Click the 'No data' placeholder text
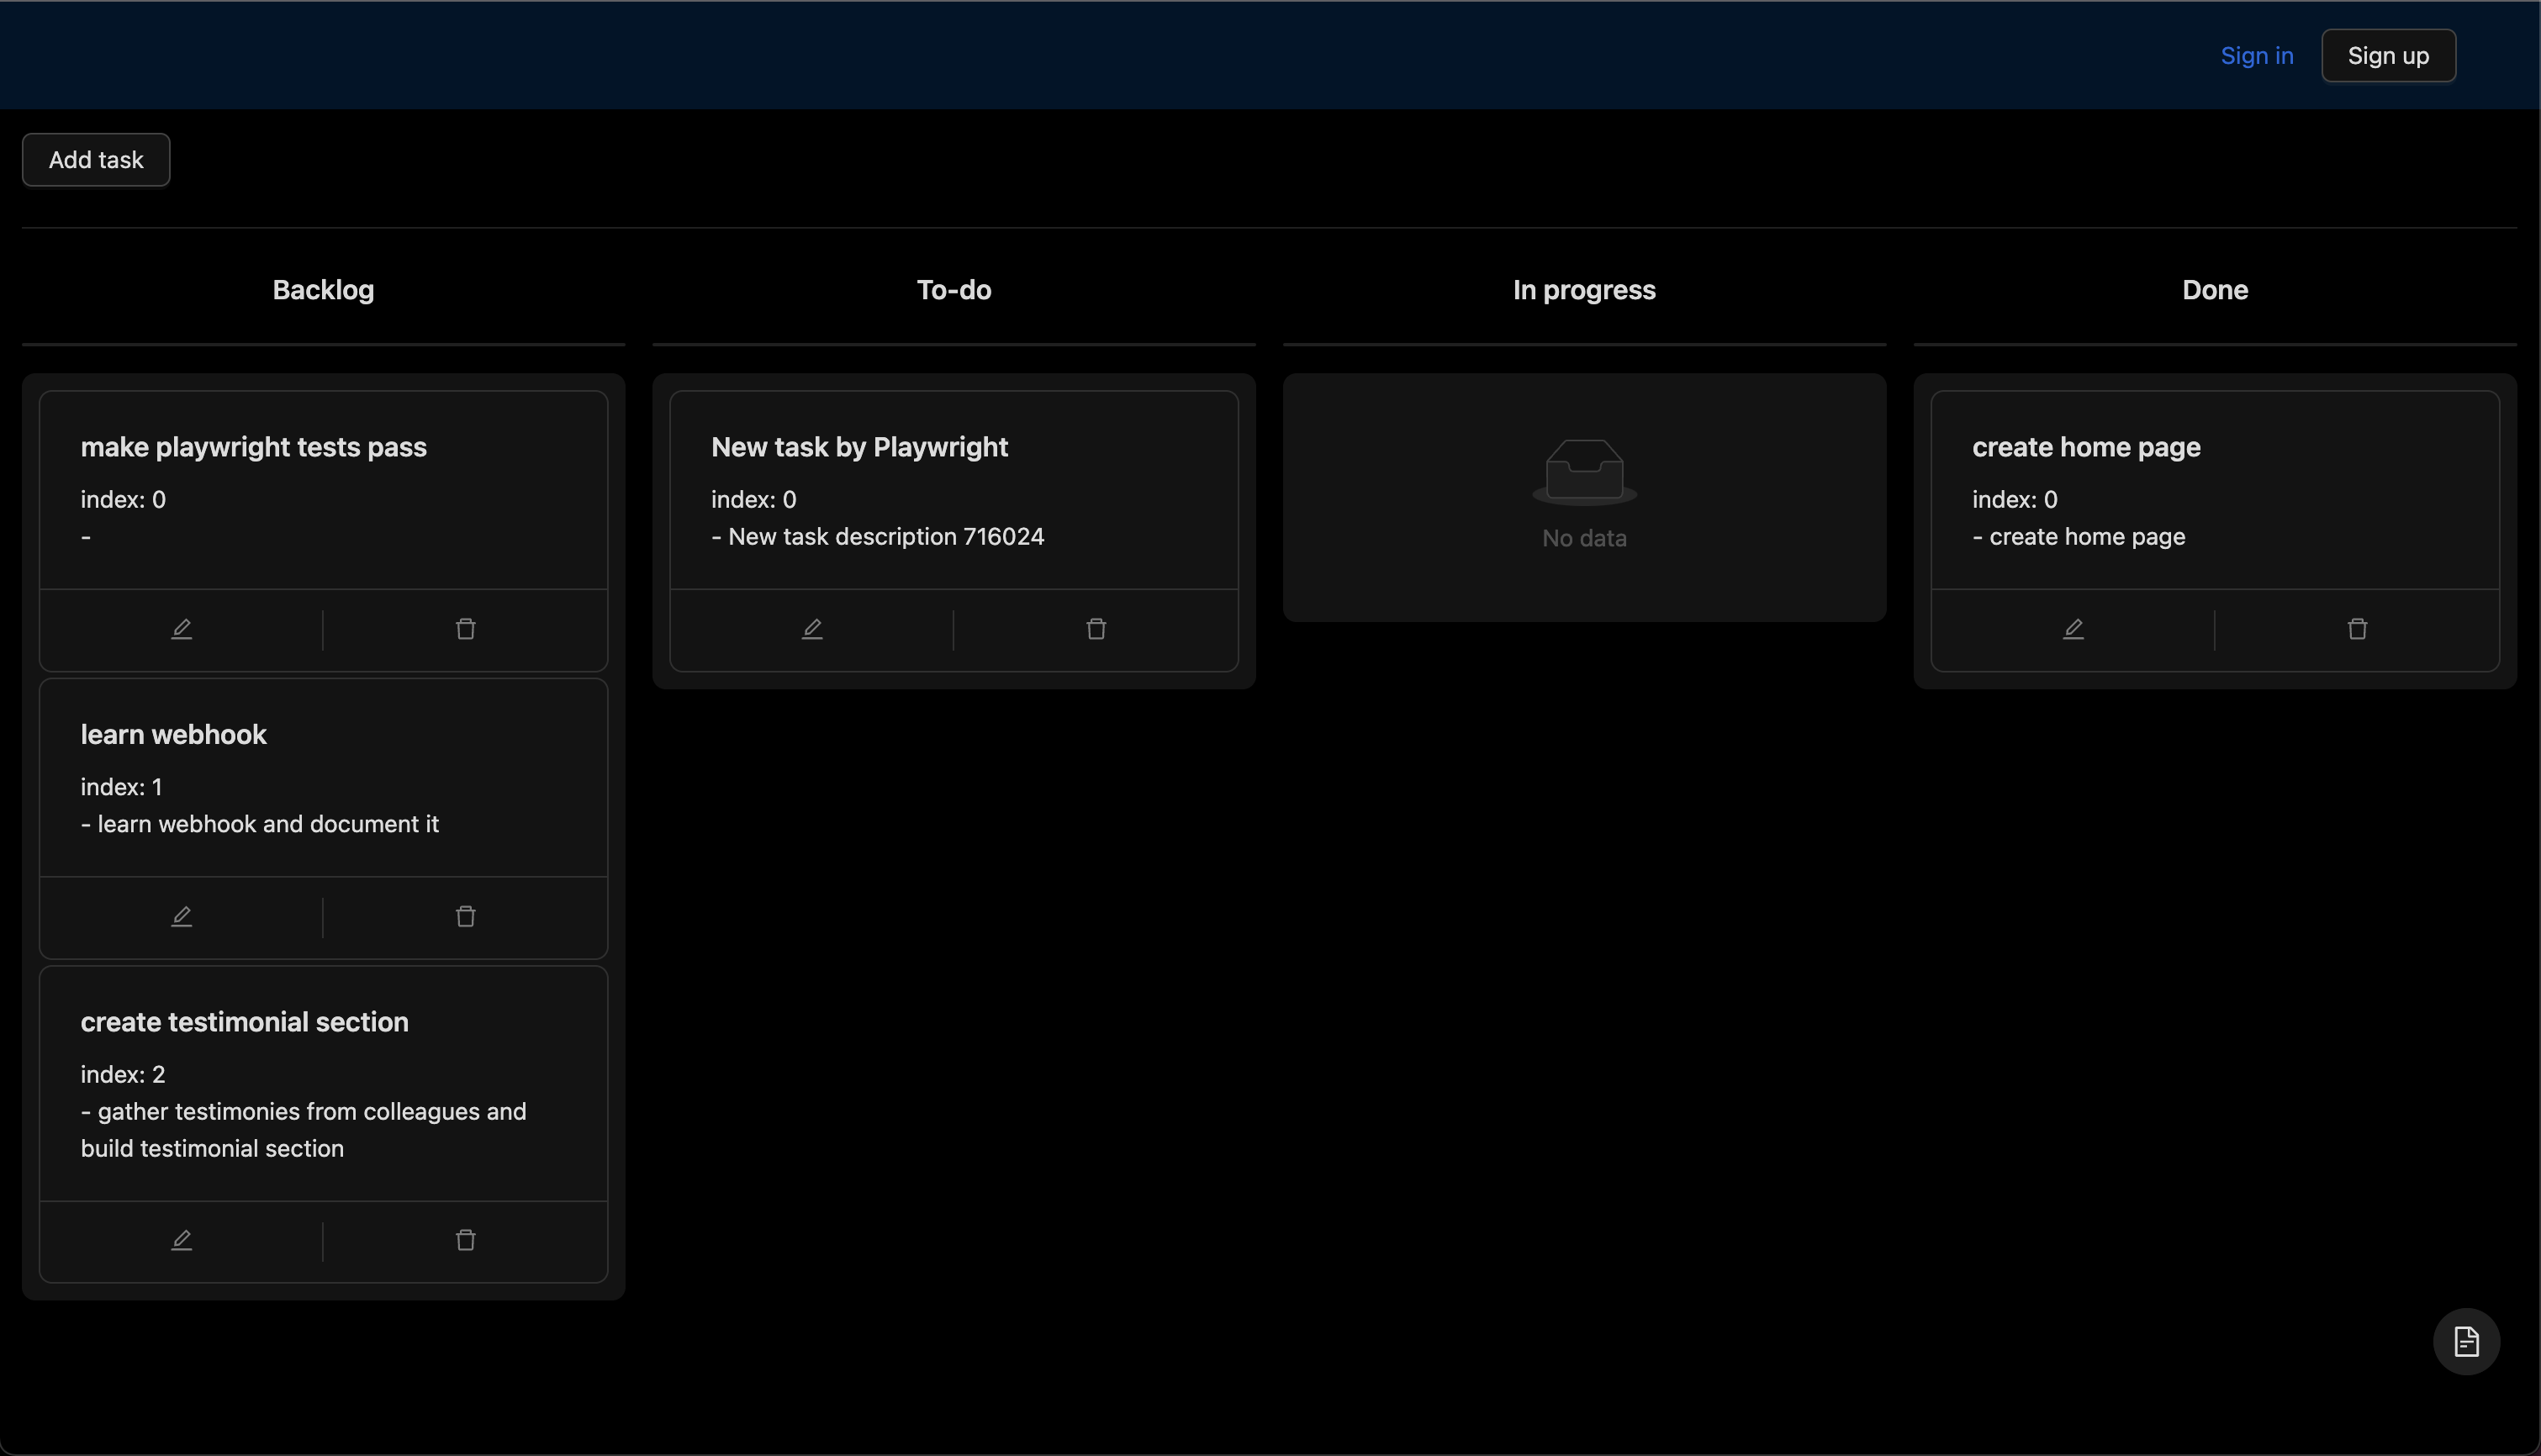 (1584, 538)
